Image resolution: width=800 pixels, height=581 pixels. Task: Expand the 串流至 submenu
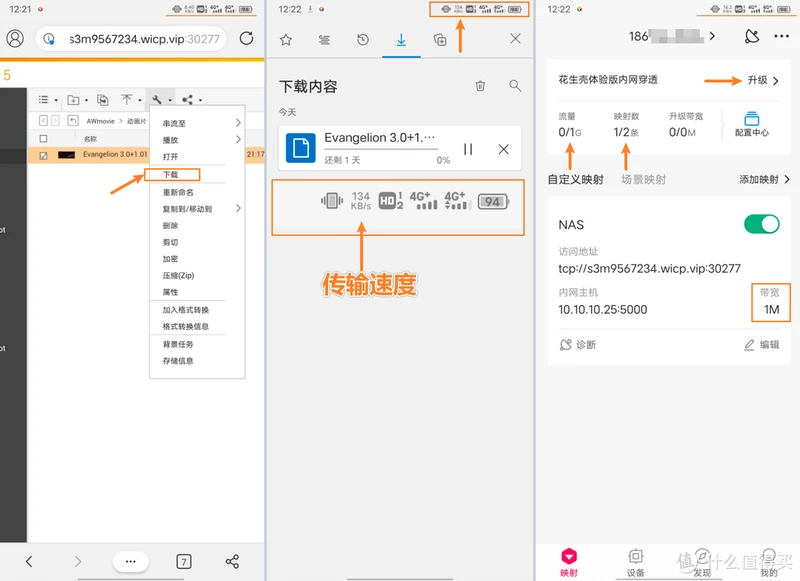(x=197, y=123)
